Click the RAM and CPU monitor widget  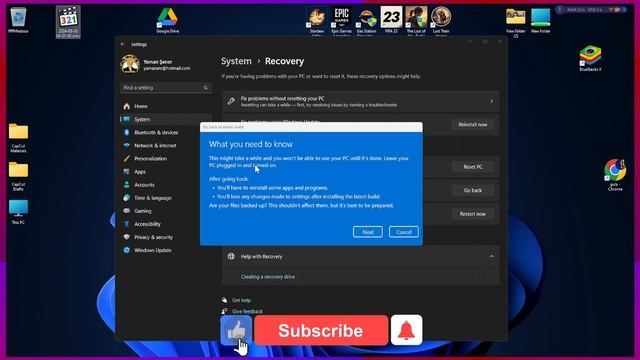pyautogui.click(x=591, y=9)
